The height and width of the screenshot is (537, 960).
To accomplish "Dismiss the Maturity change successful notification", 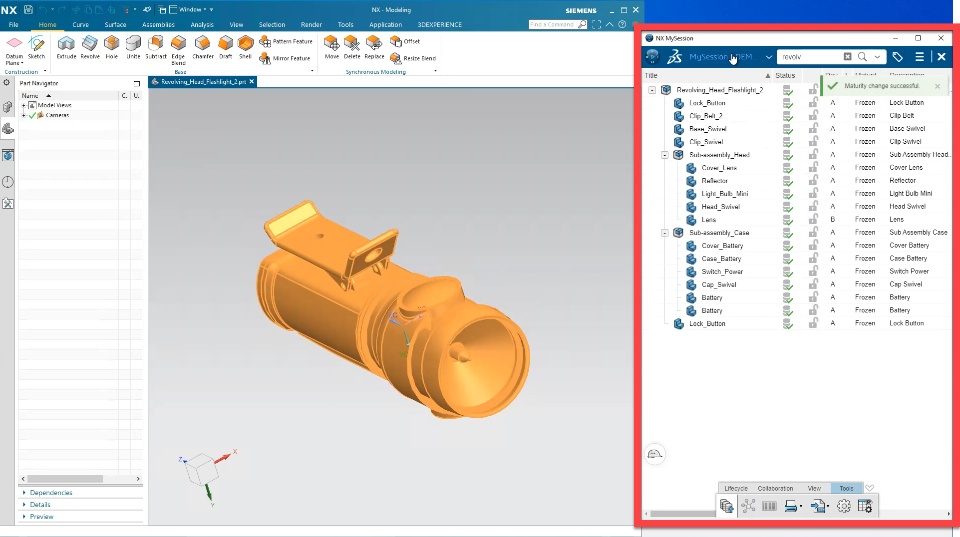I will pos(937,86).
